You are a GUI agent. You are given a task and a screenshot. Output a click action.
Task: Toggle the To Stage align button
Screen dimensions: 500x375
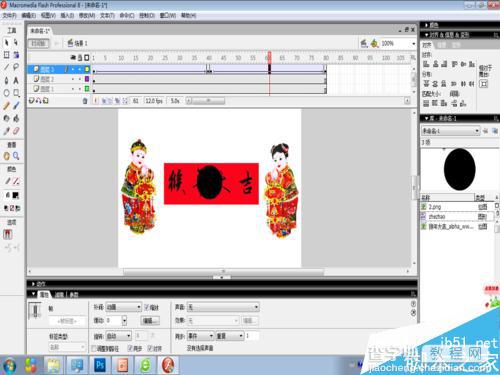(x=483, y=84)
